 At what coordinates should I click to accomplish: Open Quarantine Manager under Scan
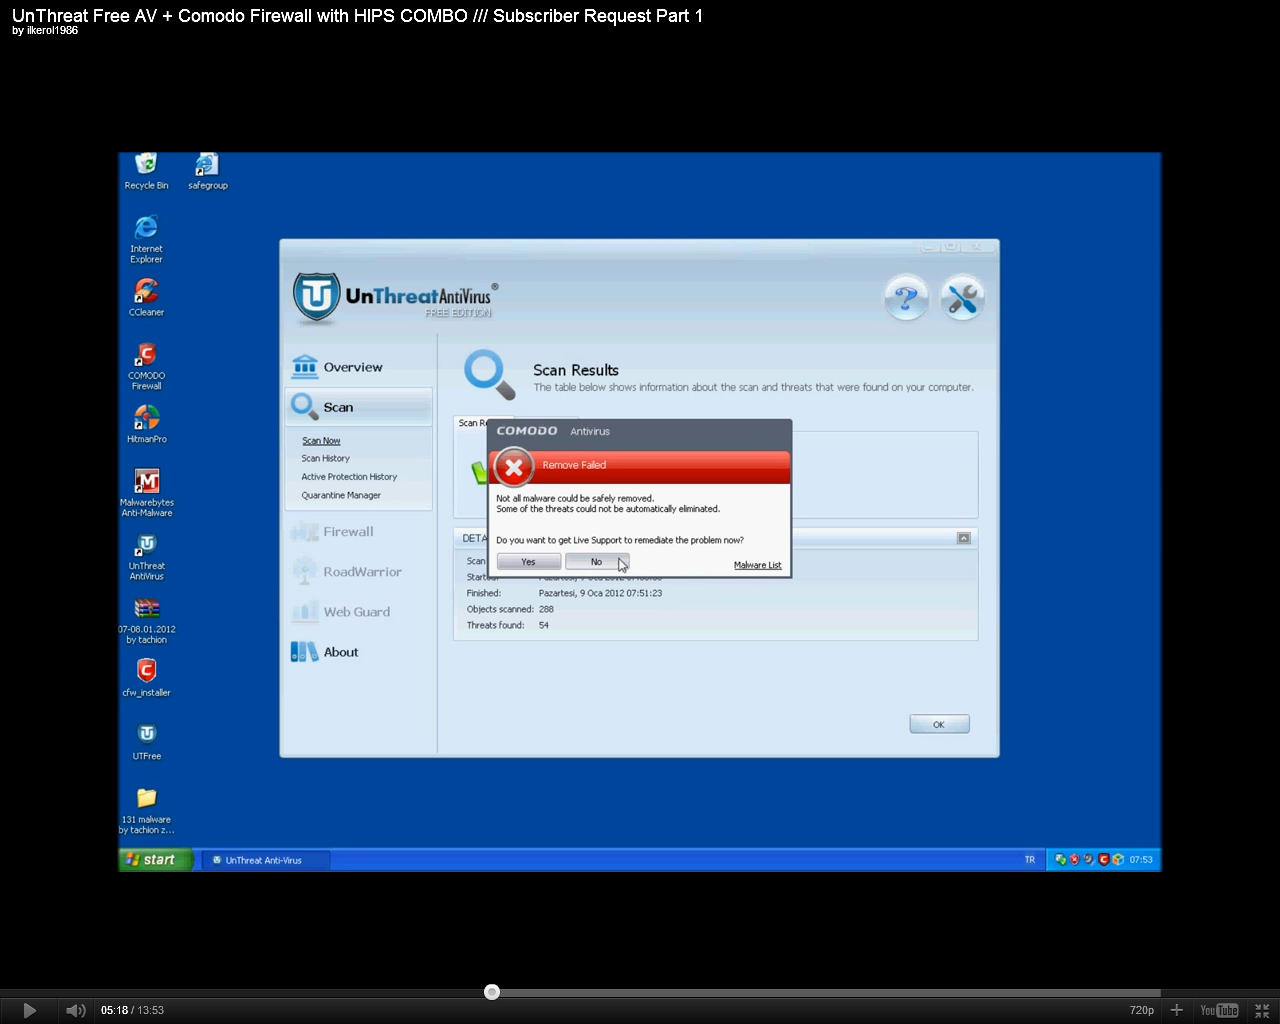pos(341,495)
